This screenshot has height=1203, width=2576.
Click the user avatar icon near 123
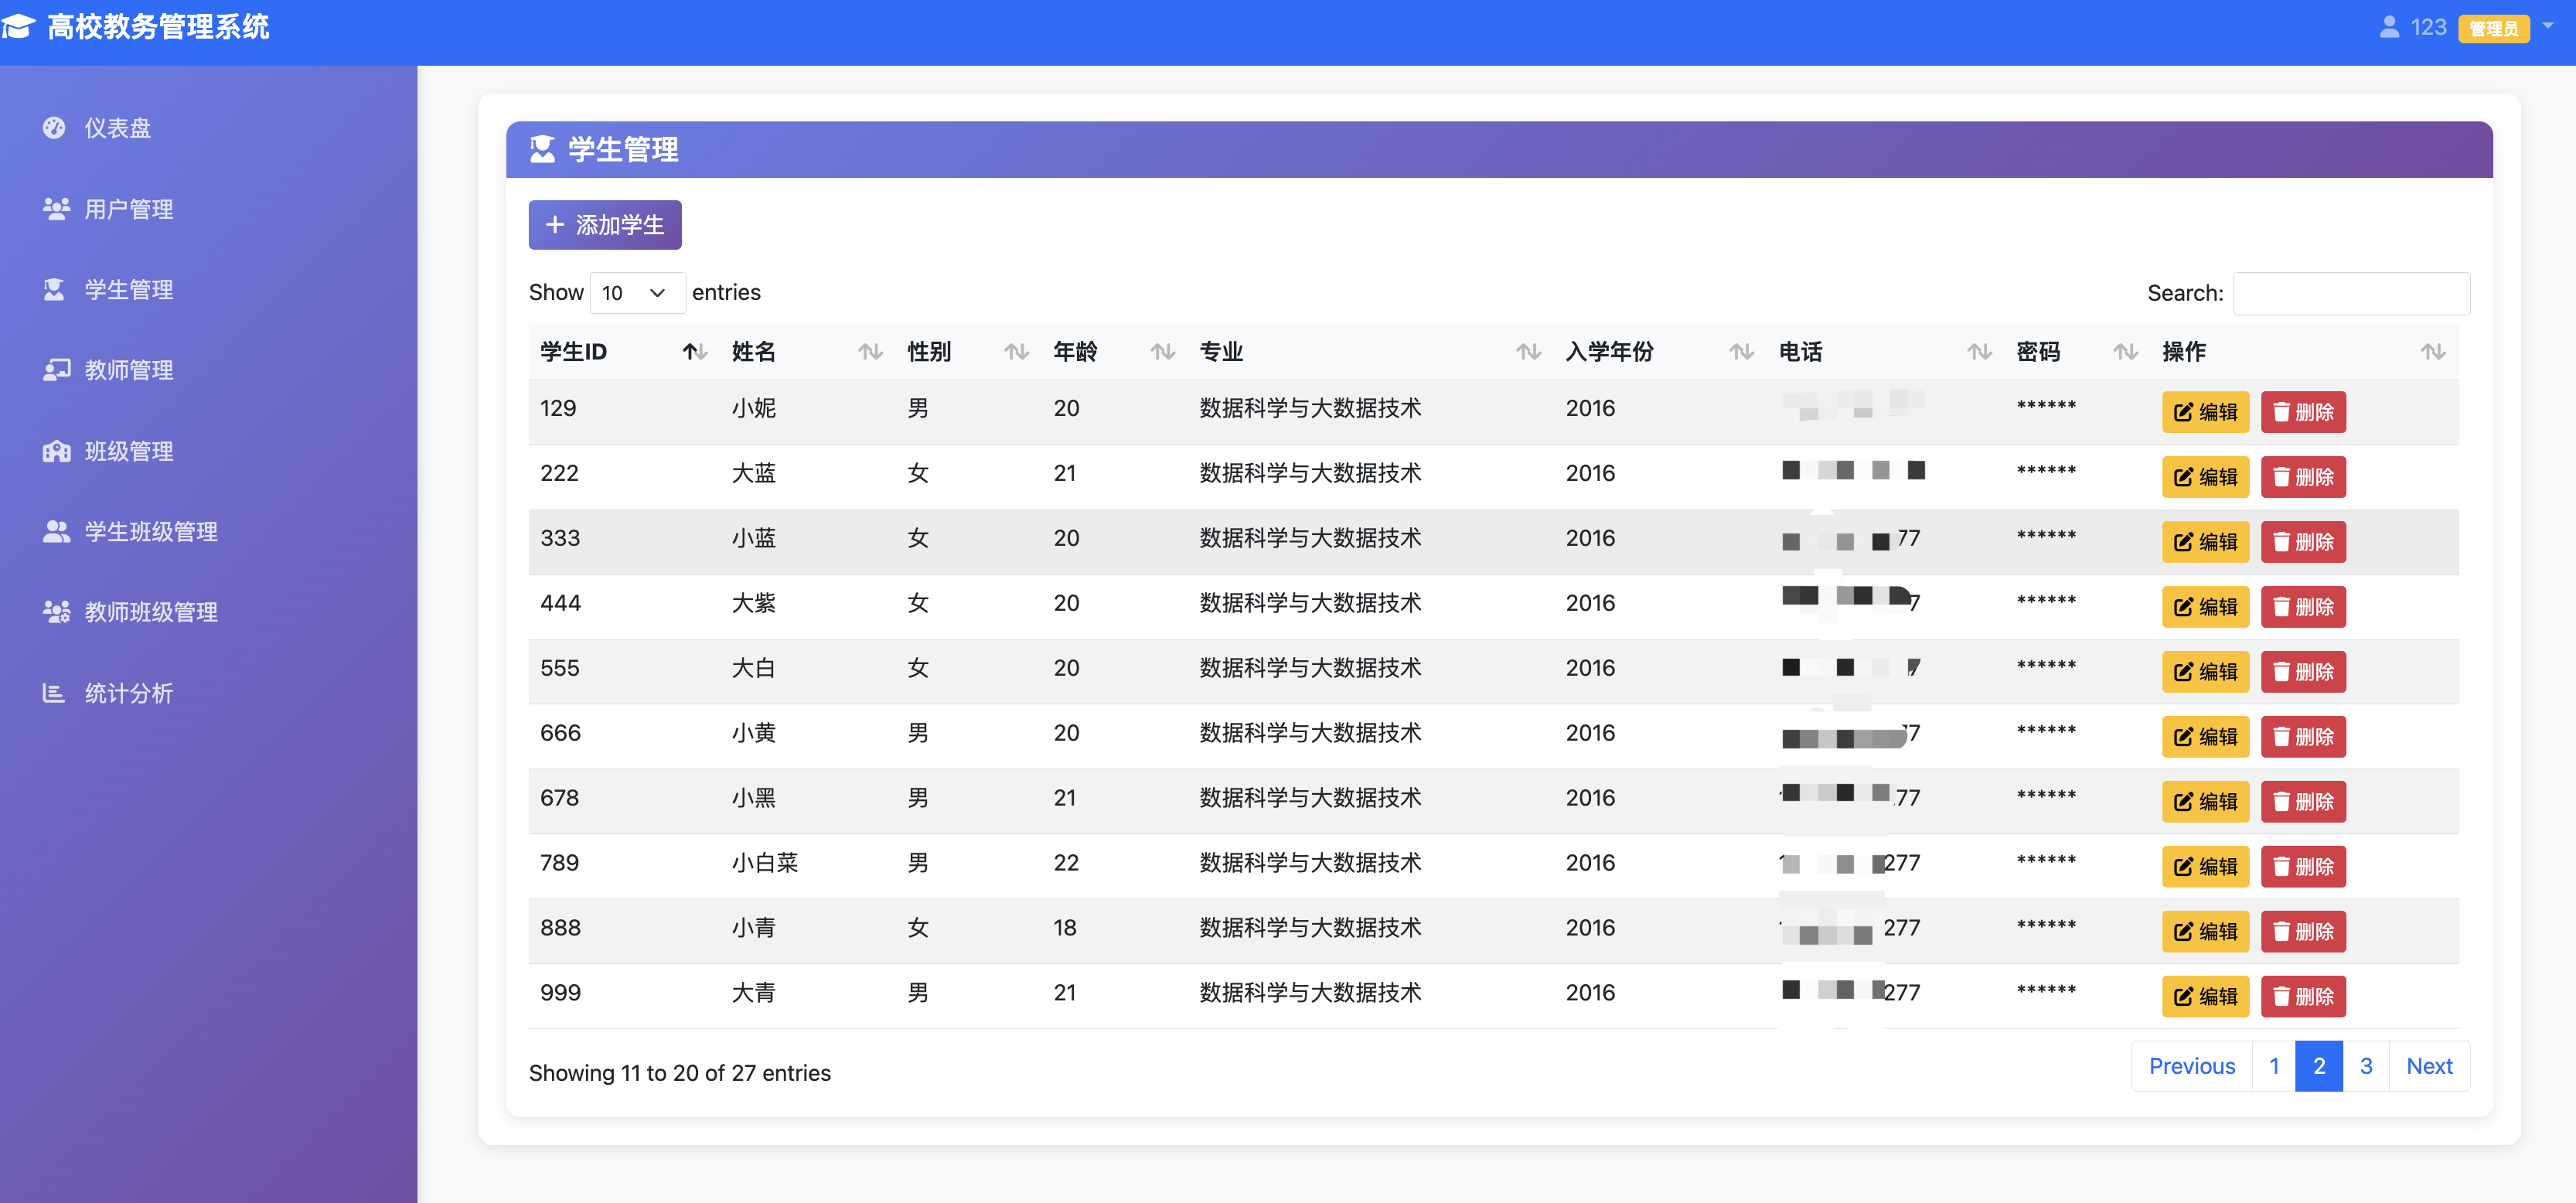click(x=2389, y=27)
